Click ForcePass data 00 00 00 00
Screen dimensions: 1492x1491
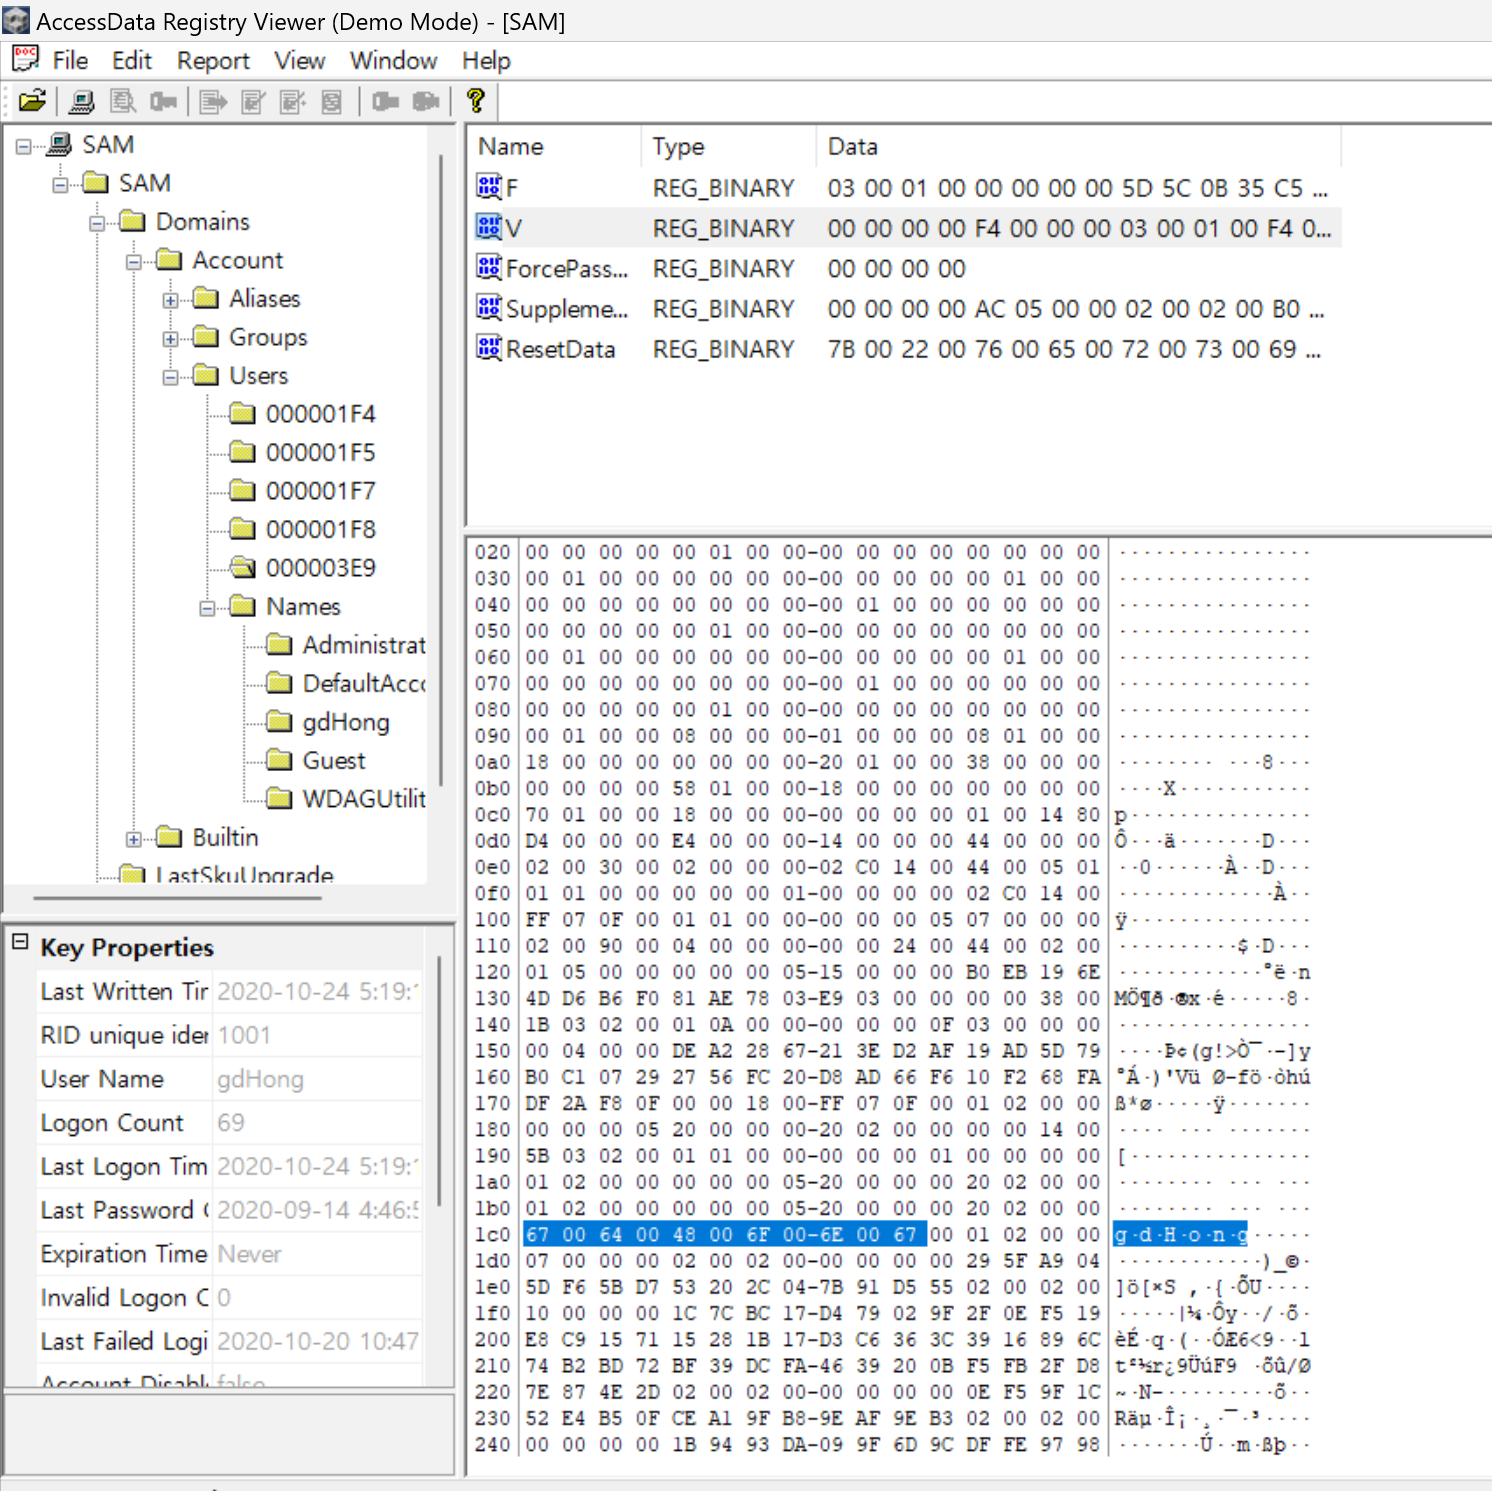[x=896, y=268]
